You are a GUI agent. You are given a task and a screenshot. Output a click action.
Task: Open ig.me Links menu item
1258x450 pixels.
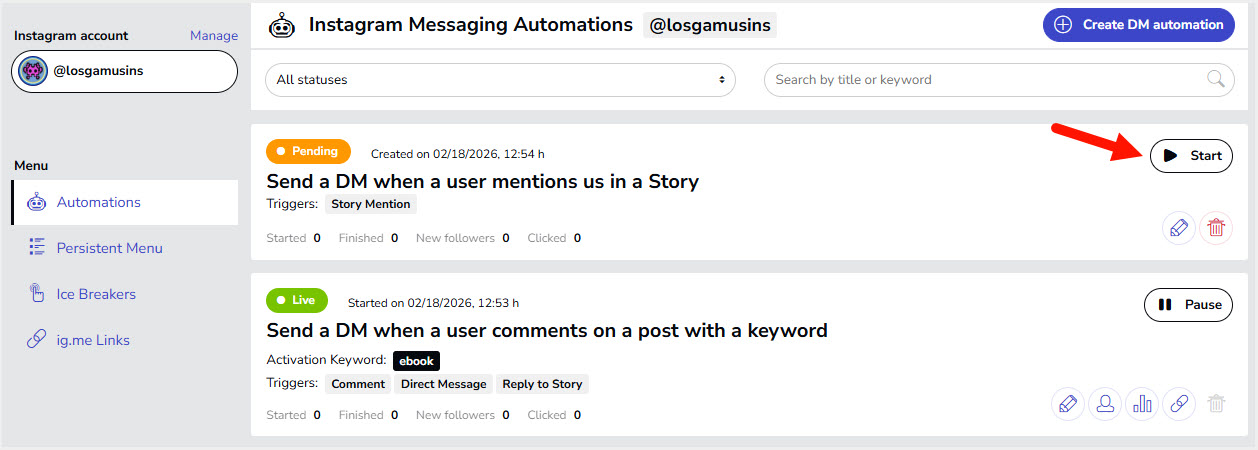[93, 340]
